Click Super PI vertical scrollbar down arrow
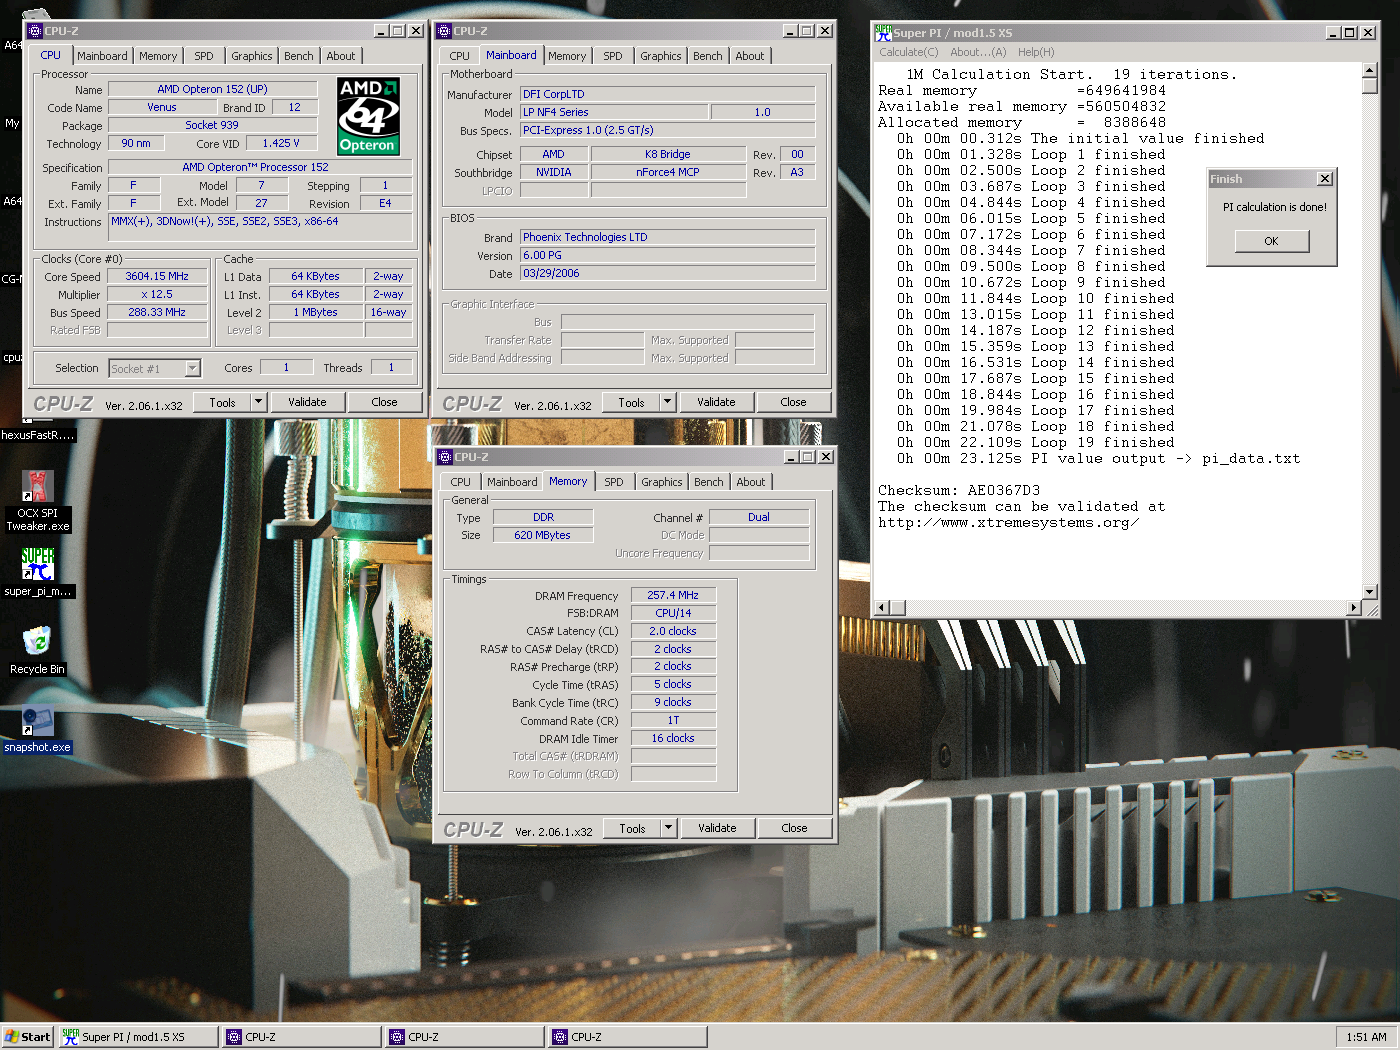 (1370, 592)
